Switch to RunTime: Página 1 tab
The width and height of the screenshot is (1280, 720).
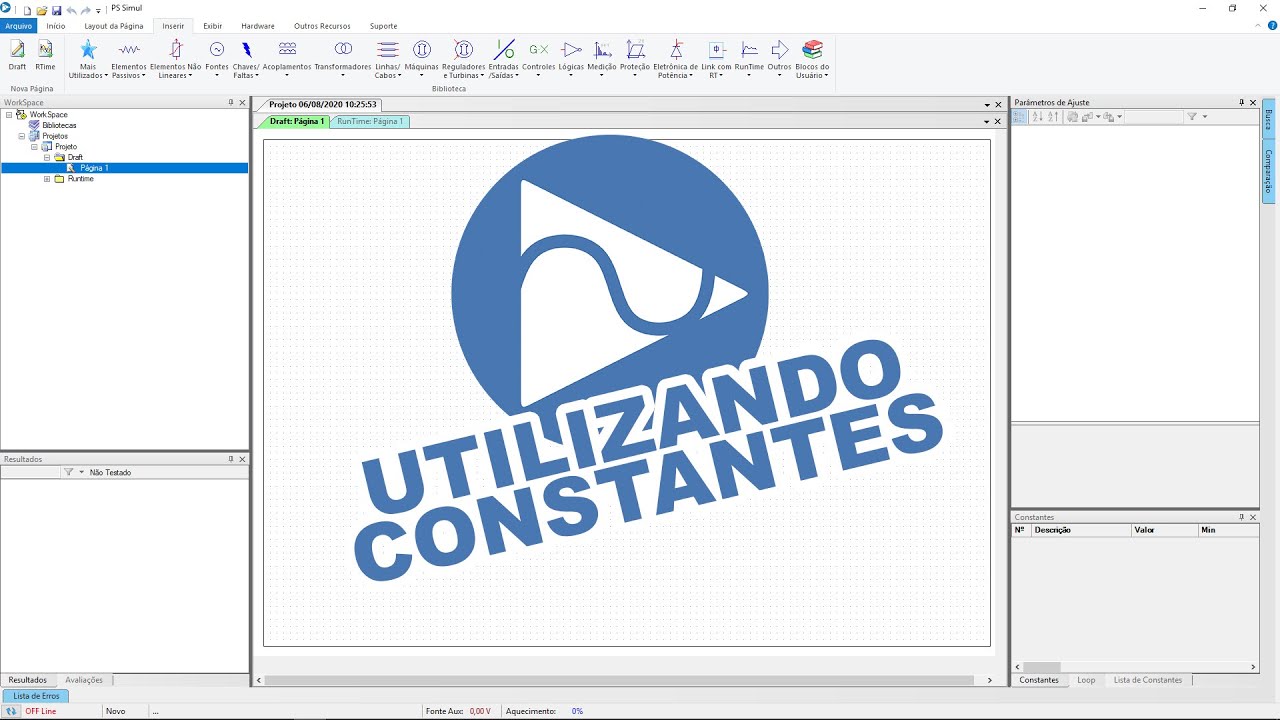(x=370, y=121)
